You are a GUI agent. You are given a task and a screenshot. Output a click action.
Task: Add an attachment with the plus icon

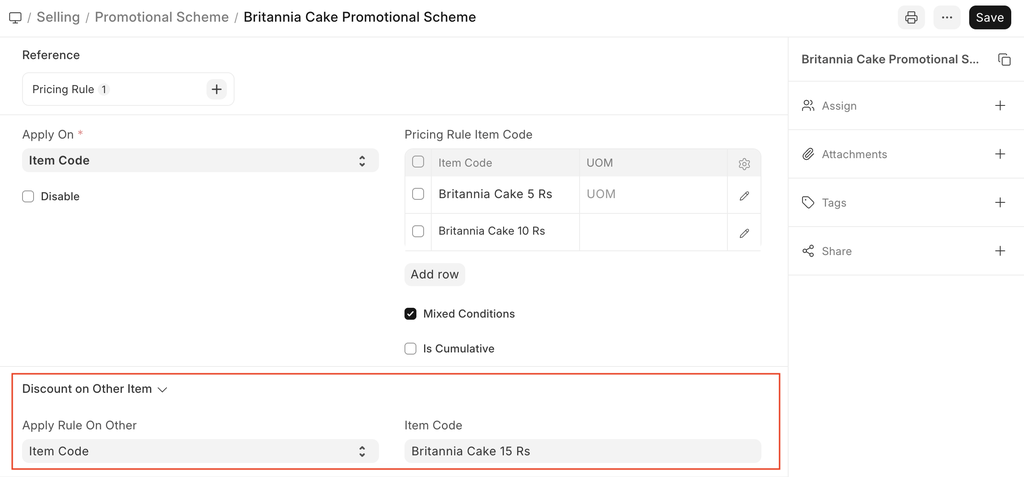click(x=1000, y=154)
